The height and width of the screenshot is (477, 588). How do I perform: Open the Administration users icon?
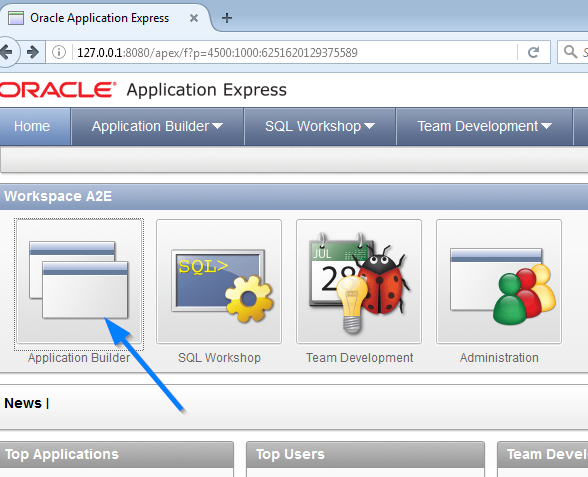499,281
